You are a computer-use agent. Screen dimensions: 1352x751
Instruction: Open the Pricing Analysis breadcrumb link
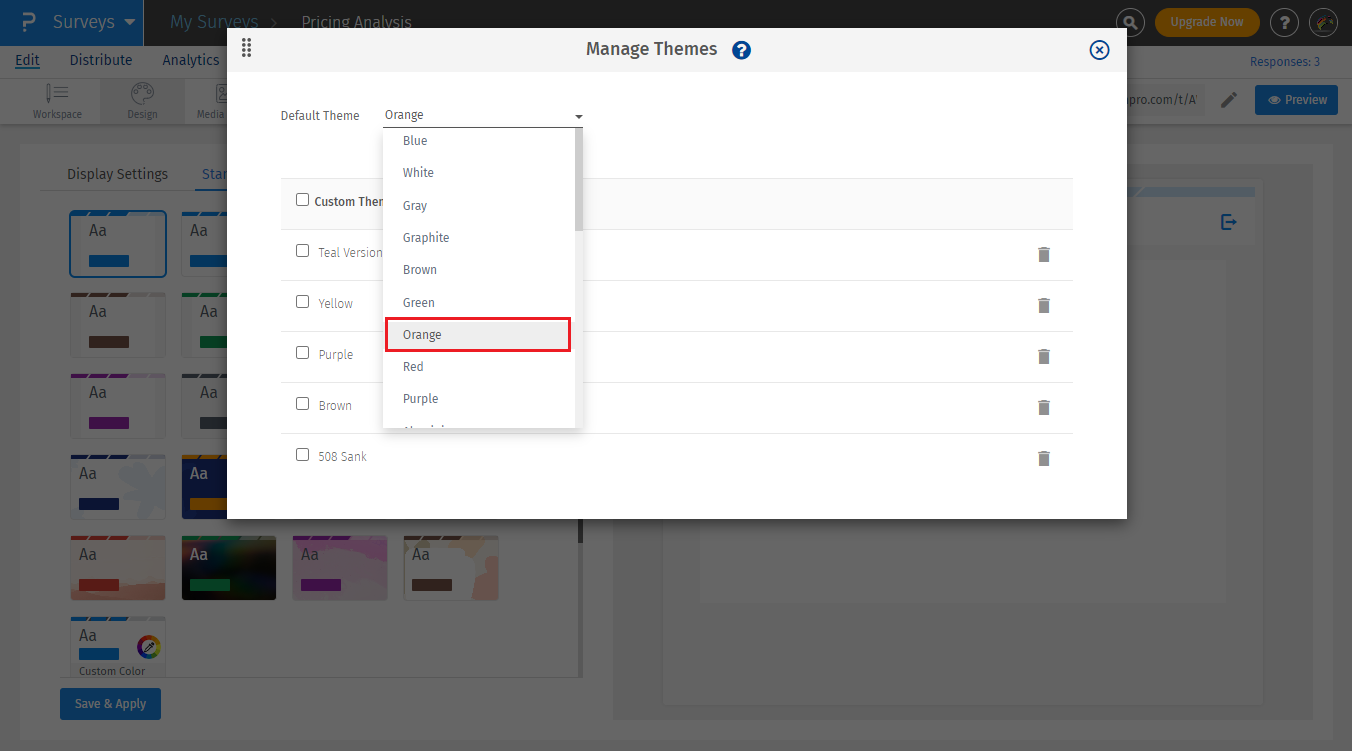click(x=356, y=22)
